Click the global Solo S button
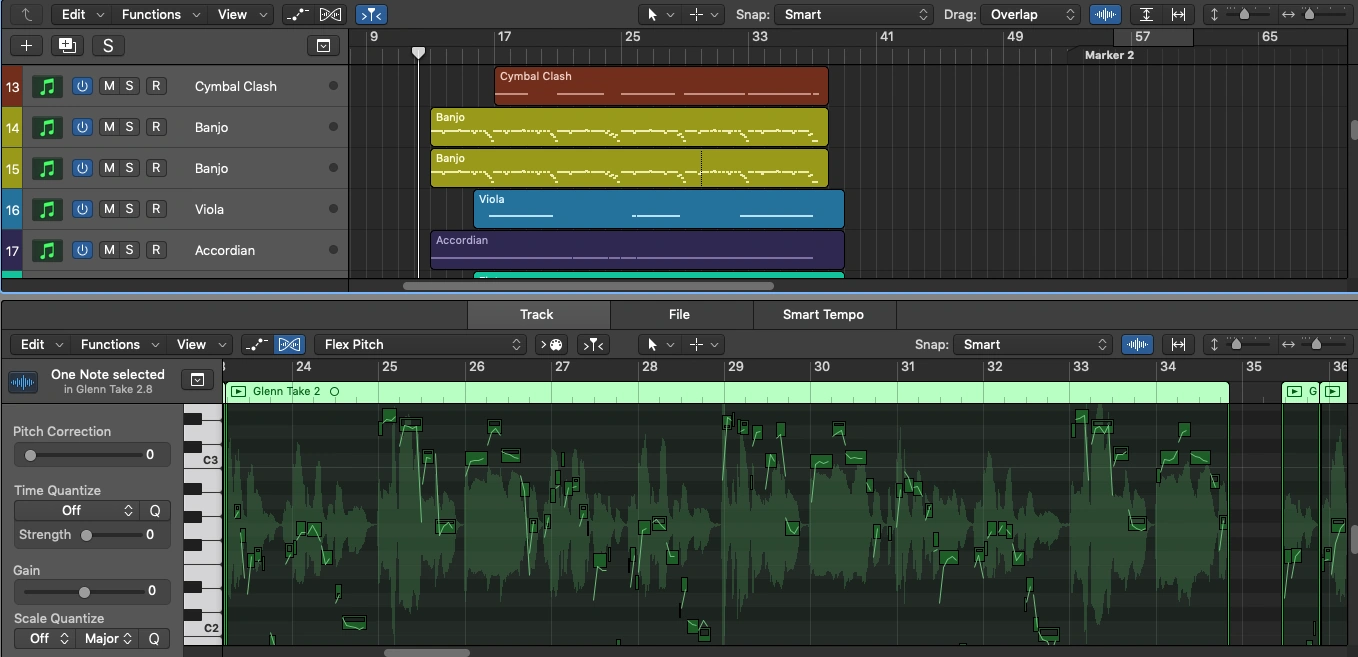The width and height of the screenshot is (1358, 657). click(107, 45)
